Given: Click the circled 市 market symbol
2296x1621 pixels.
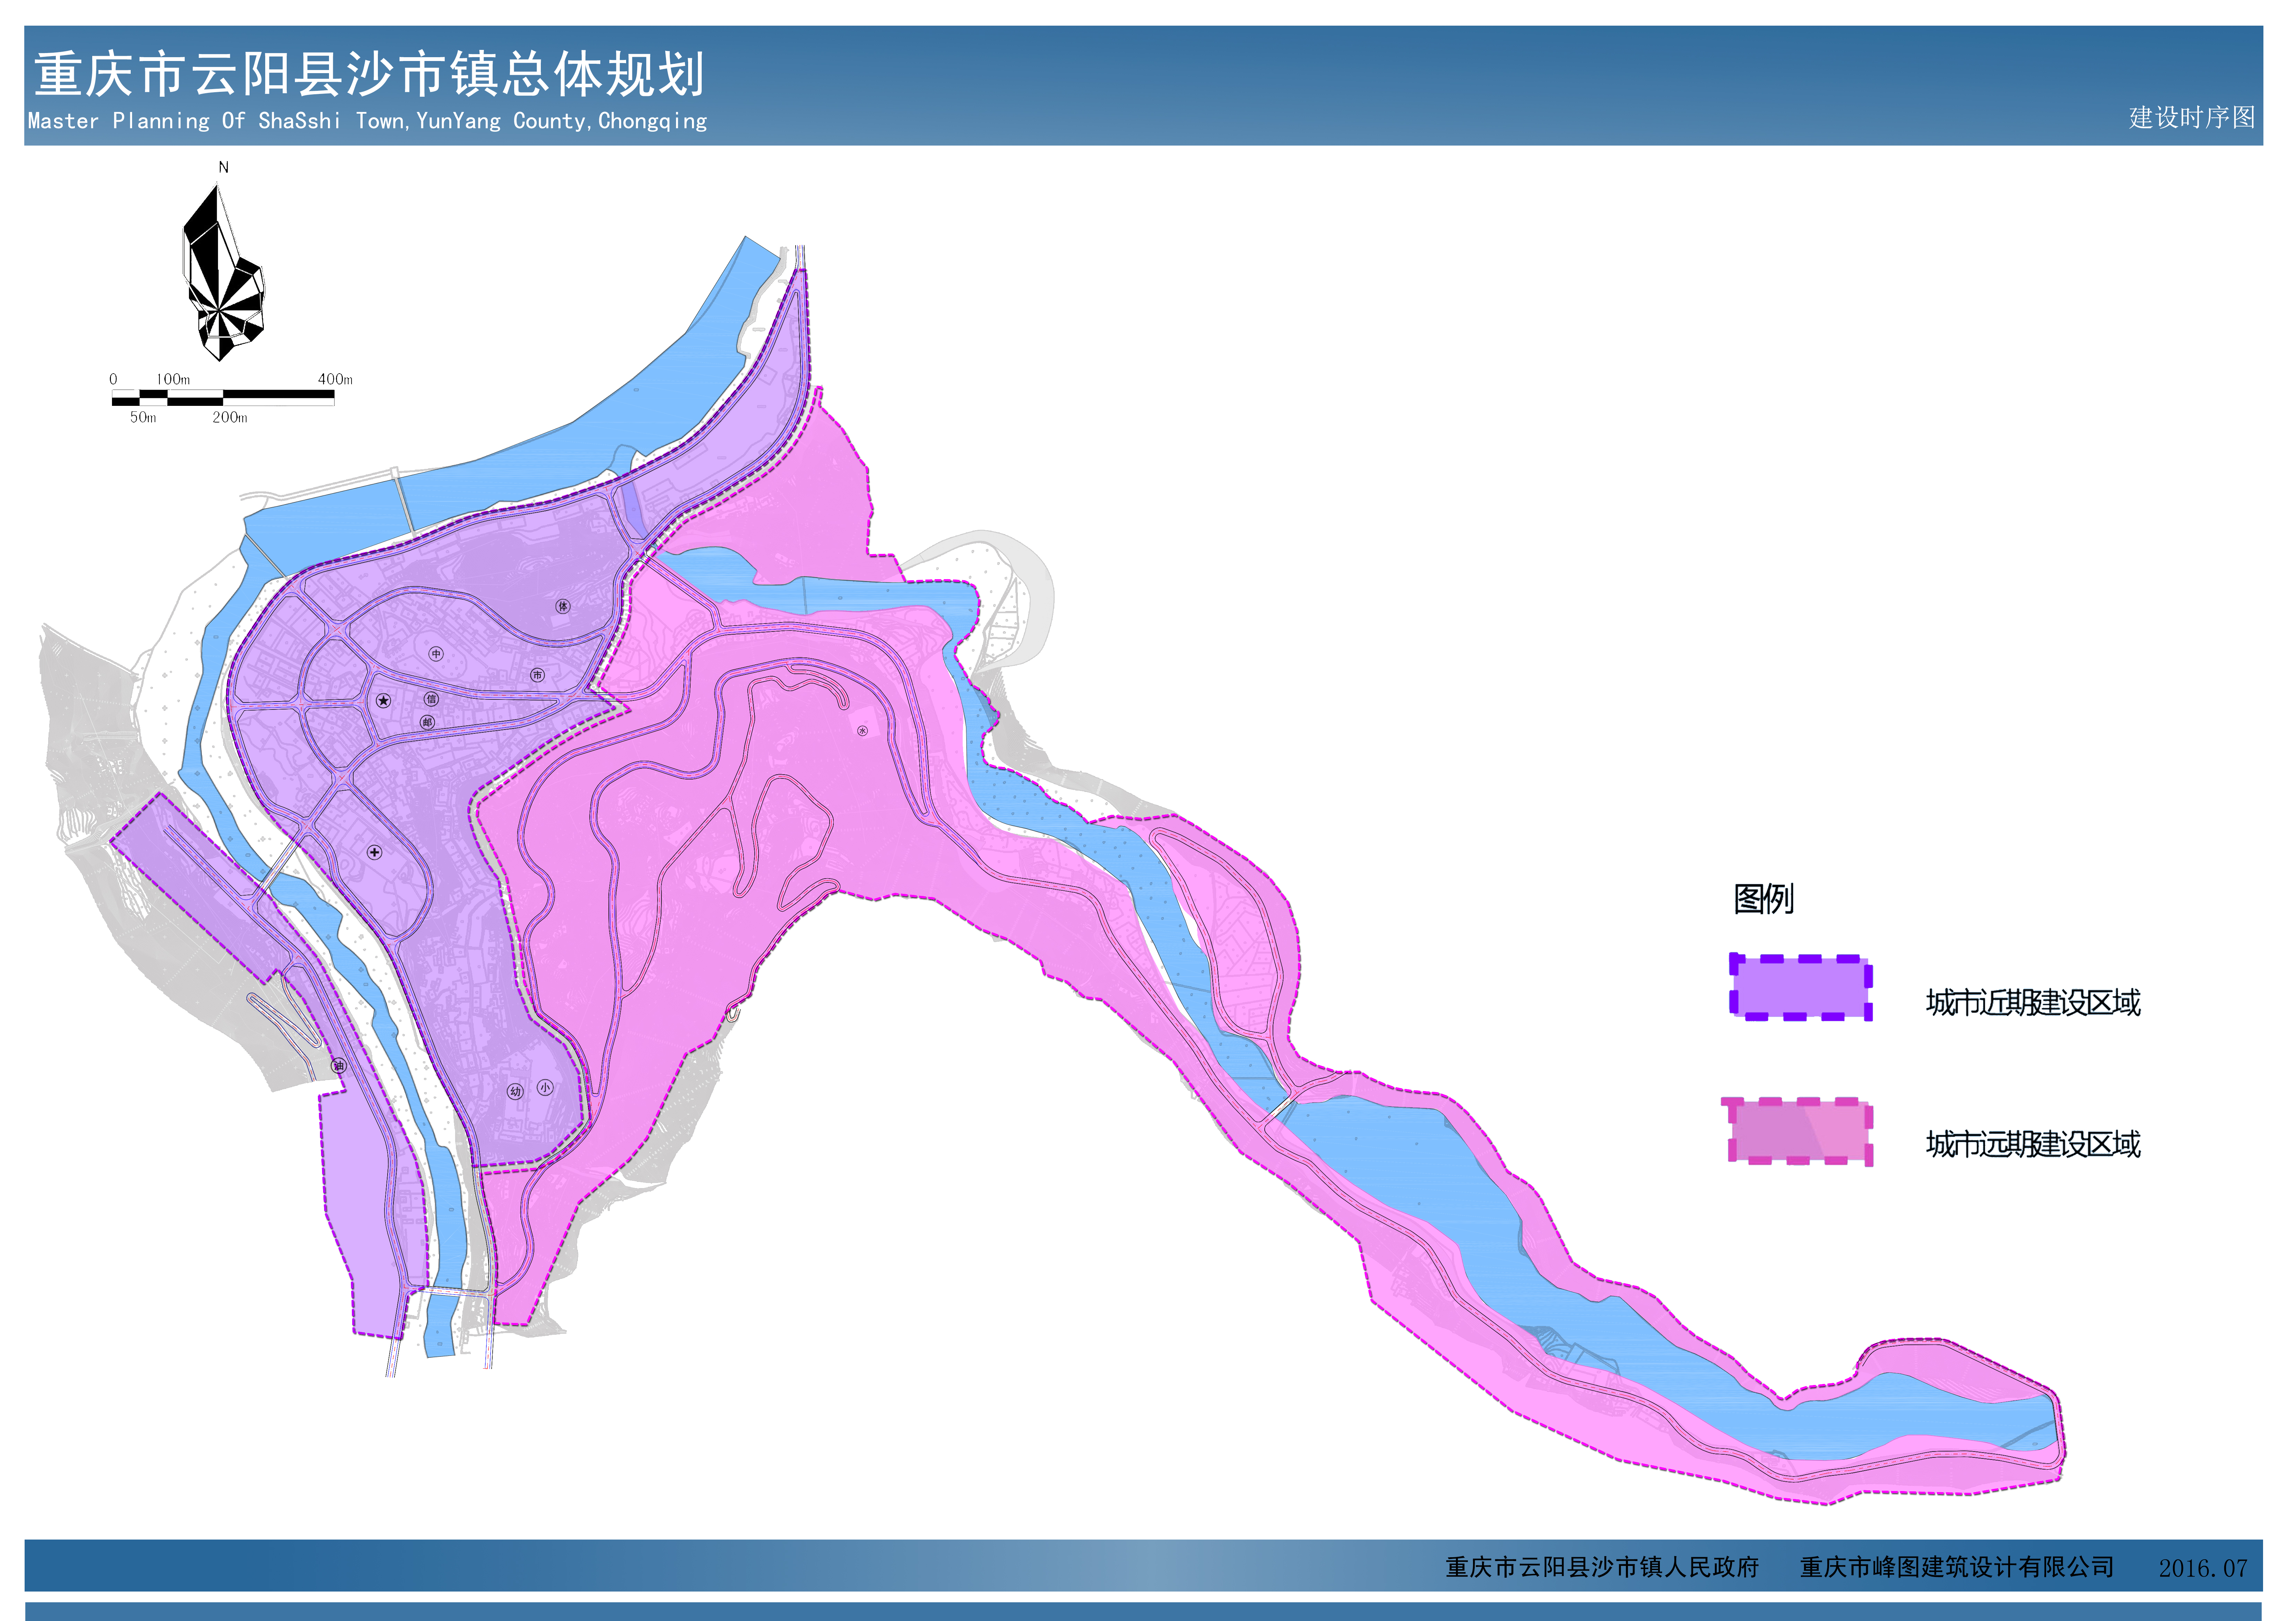Looking at the screenshot, I should click(537, 675).
